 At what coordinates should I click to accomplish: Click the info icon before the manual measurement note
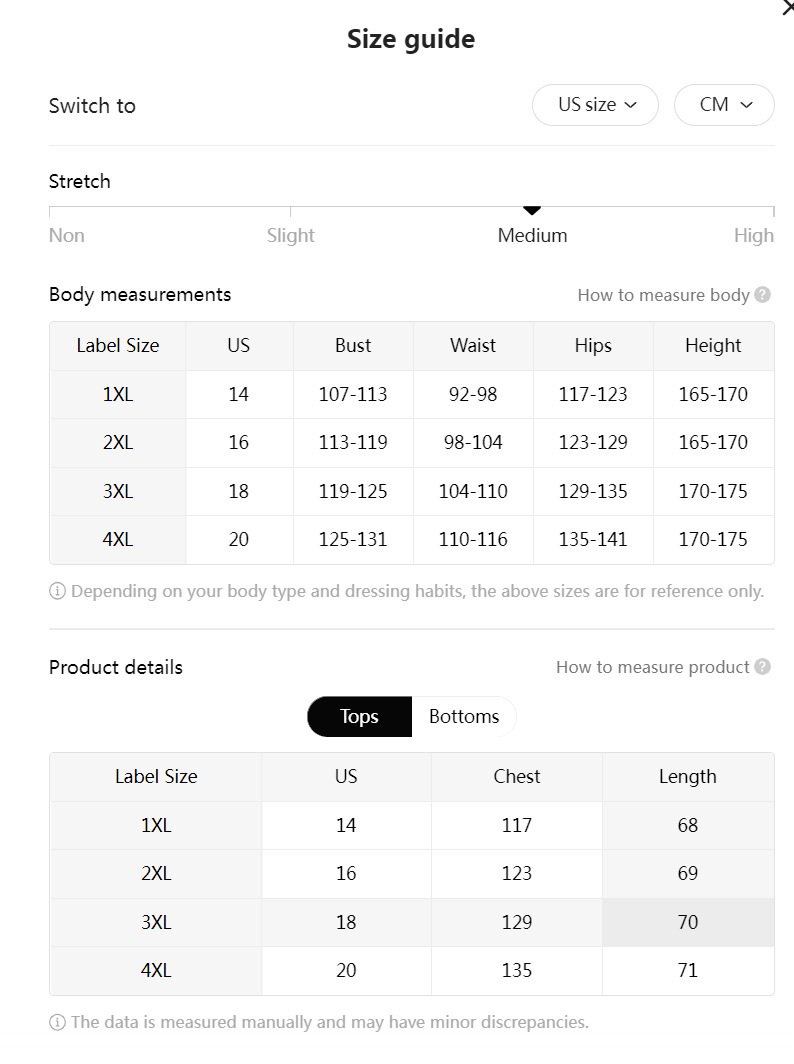click(58, 1022)
